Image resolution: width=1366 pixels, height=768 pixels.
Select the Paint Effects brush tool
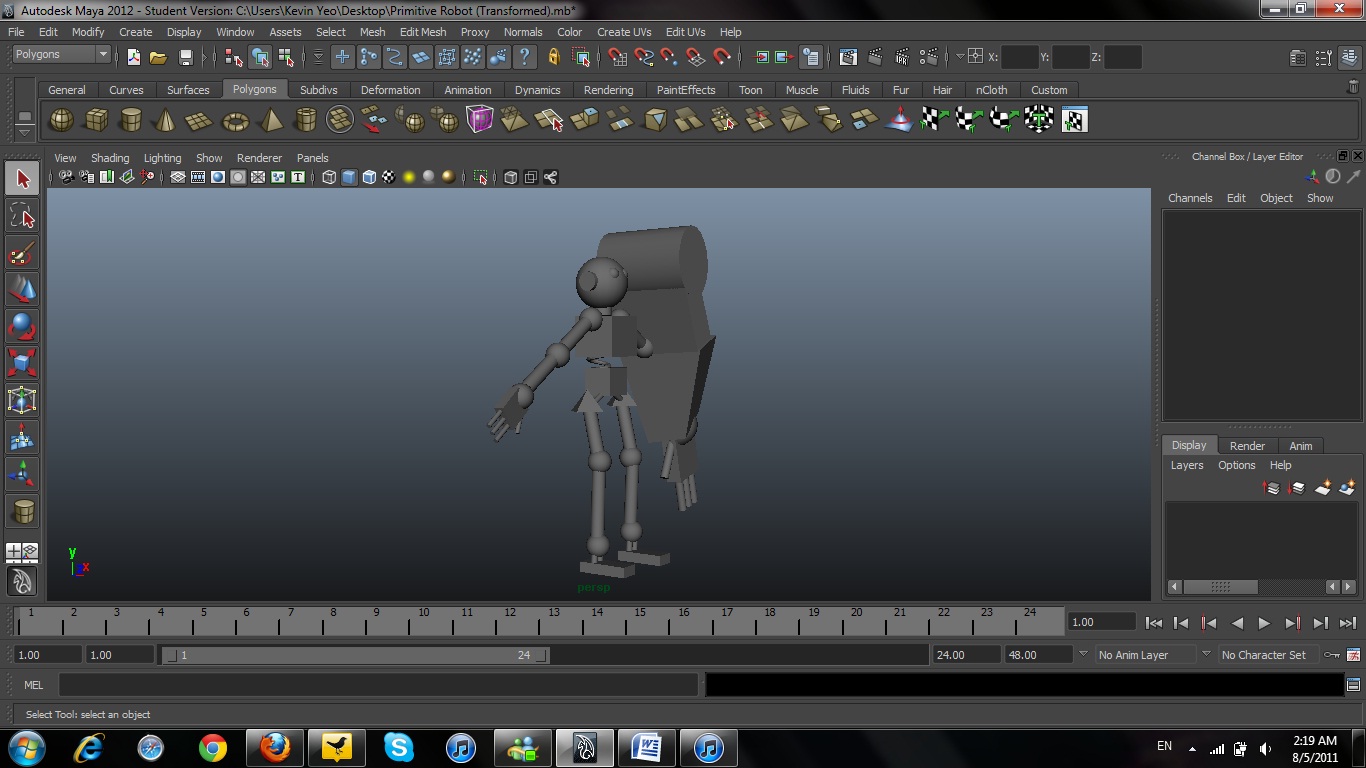22,252
